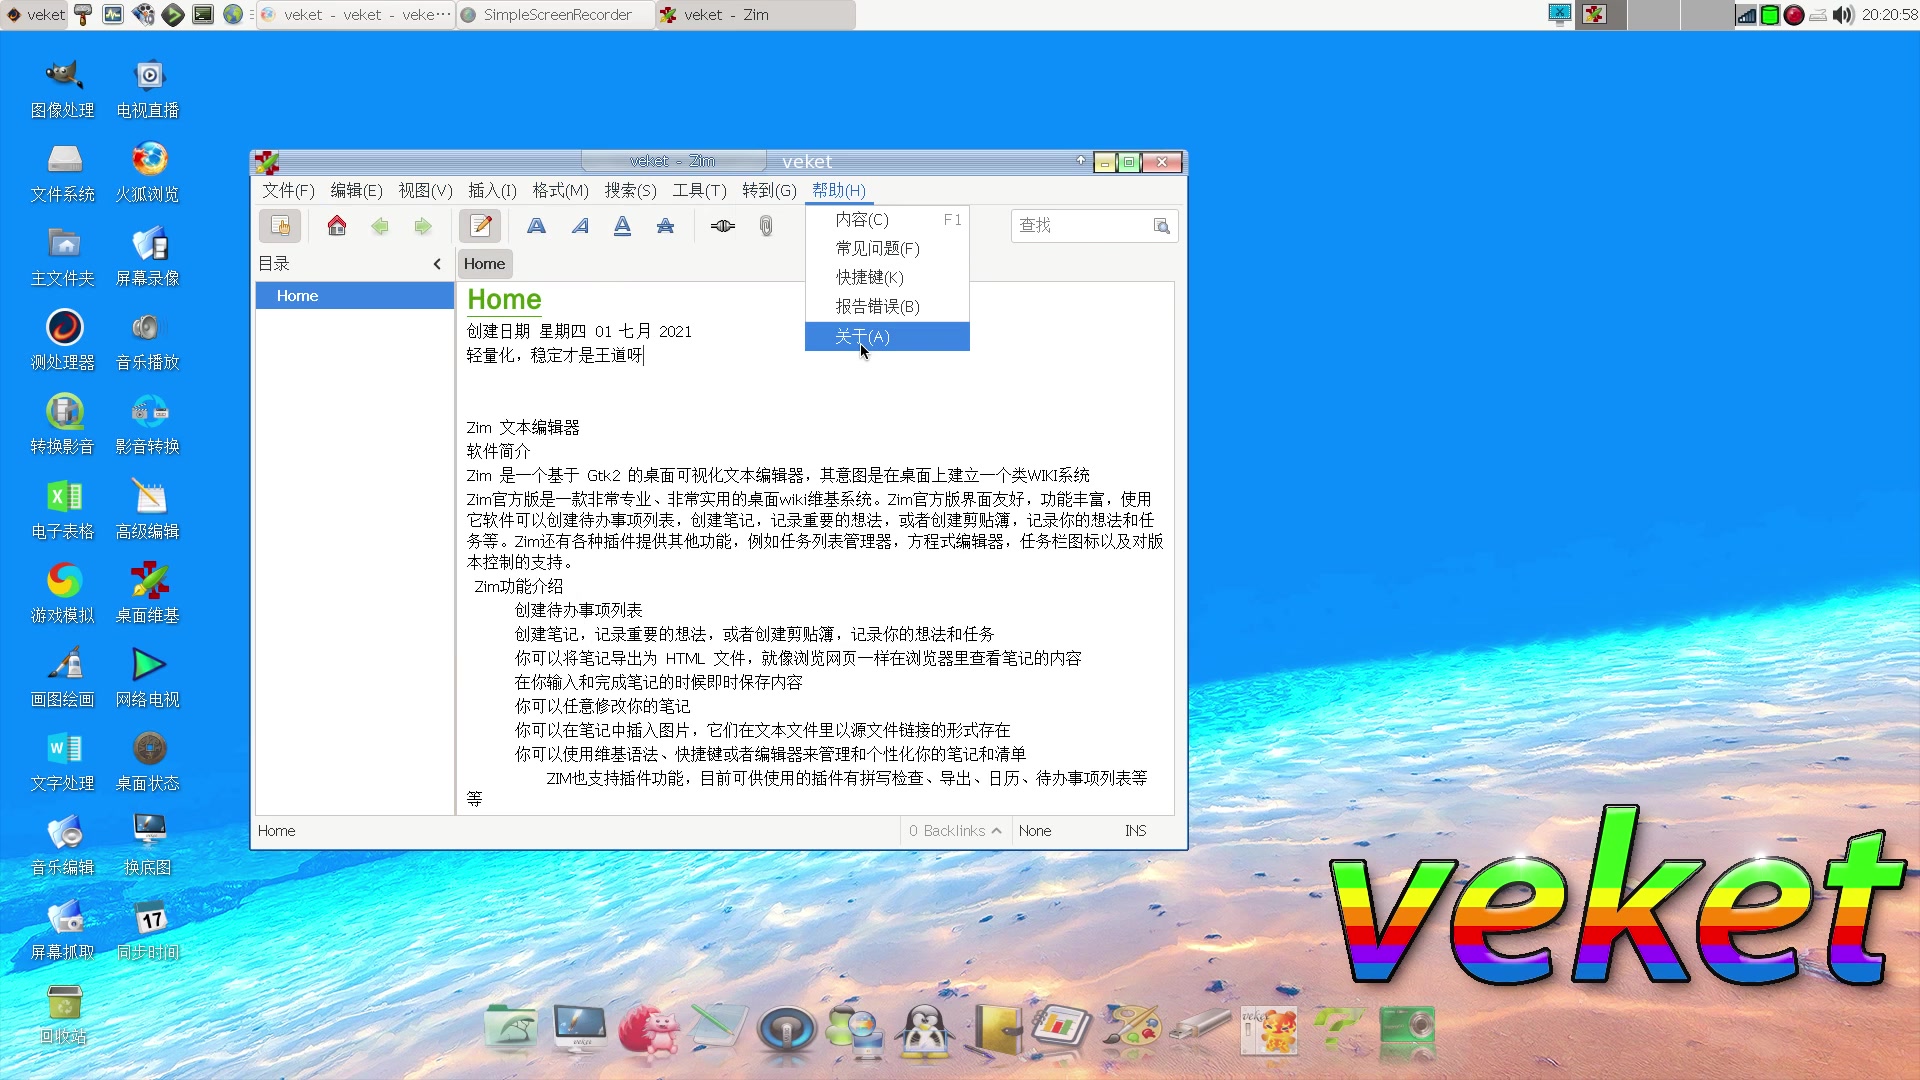Click the volume speaker tray icon
The height and width of the screenshot is (1080, 1920).
point(1843,15)
